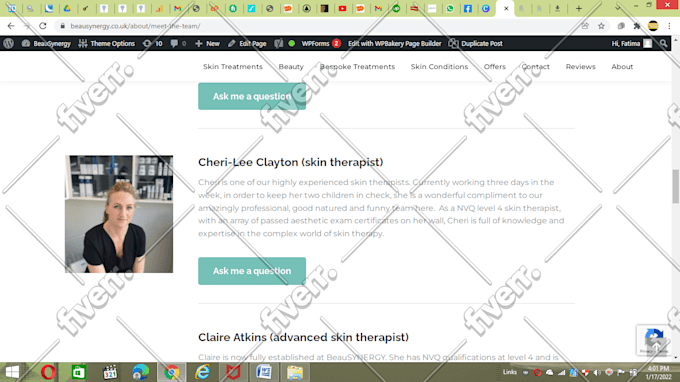Open the pending updates counter showing 10
The height and width of the screenshot is (382, 680).
pyautogui.click(x=153, y=43)
